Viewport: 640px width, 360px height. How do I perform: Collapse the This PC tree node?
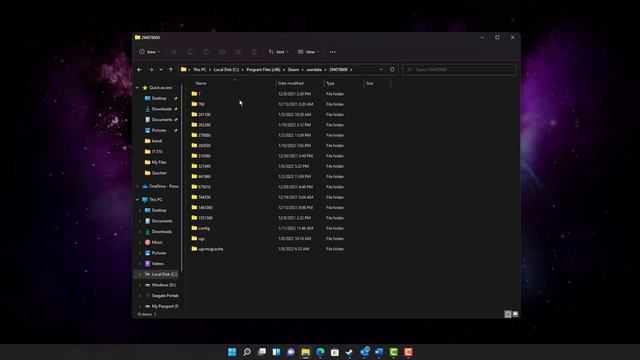138,200
